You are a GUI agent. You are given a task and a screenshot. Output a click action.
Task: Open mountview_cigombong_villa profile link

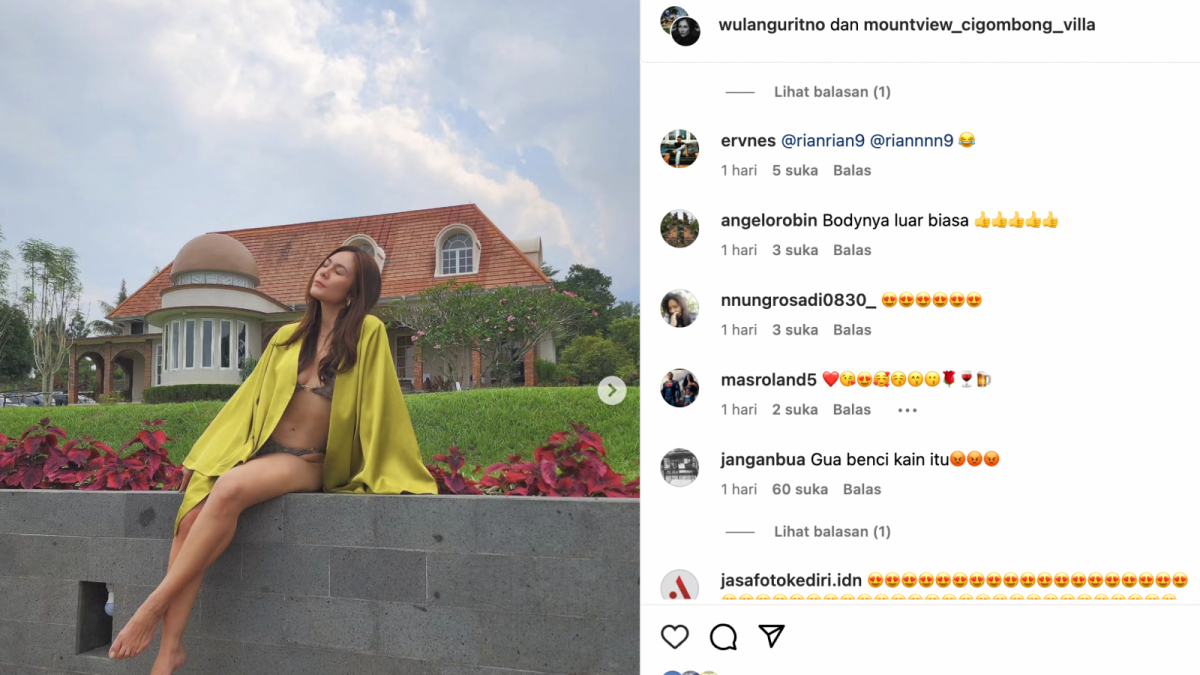979,25
